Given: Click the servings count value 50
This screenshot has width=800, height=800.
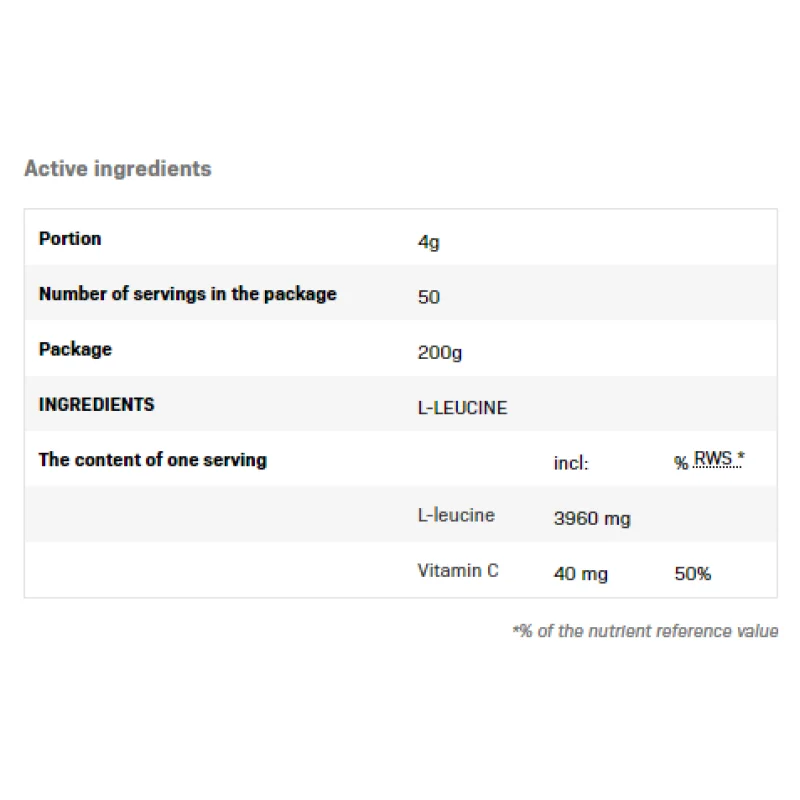Looking at the screenshot, I should click(428, 297).
